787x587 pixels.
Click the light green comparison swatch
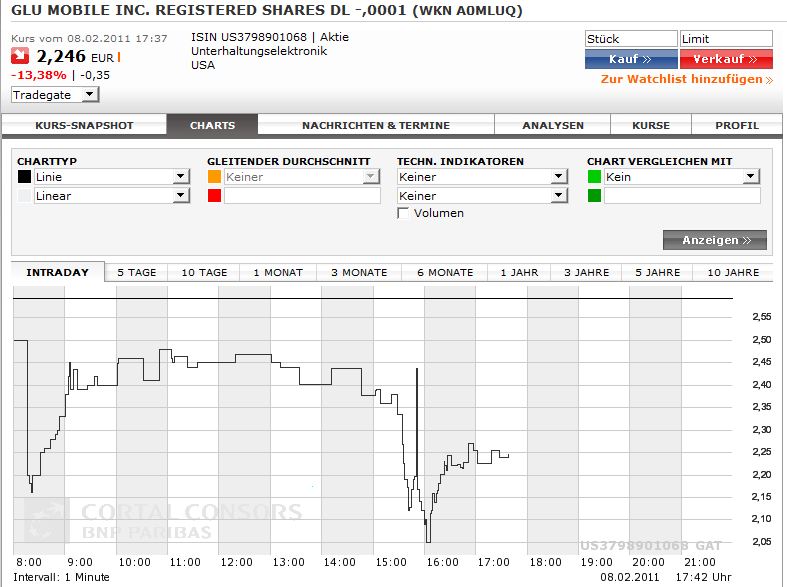tap(594, 177)
